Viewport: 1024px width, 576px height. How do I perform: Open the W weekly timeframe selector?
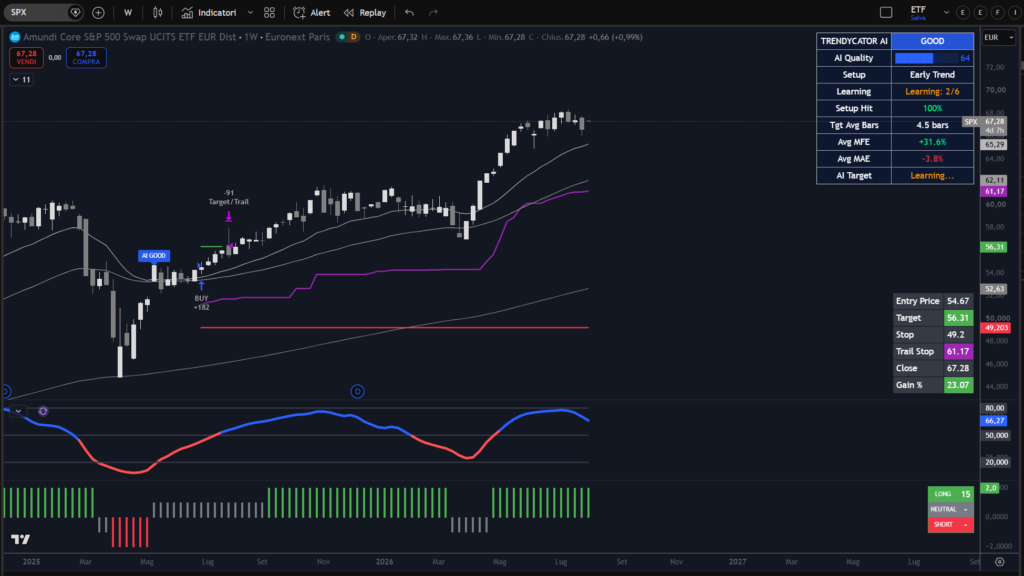tap(128, 12)
